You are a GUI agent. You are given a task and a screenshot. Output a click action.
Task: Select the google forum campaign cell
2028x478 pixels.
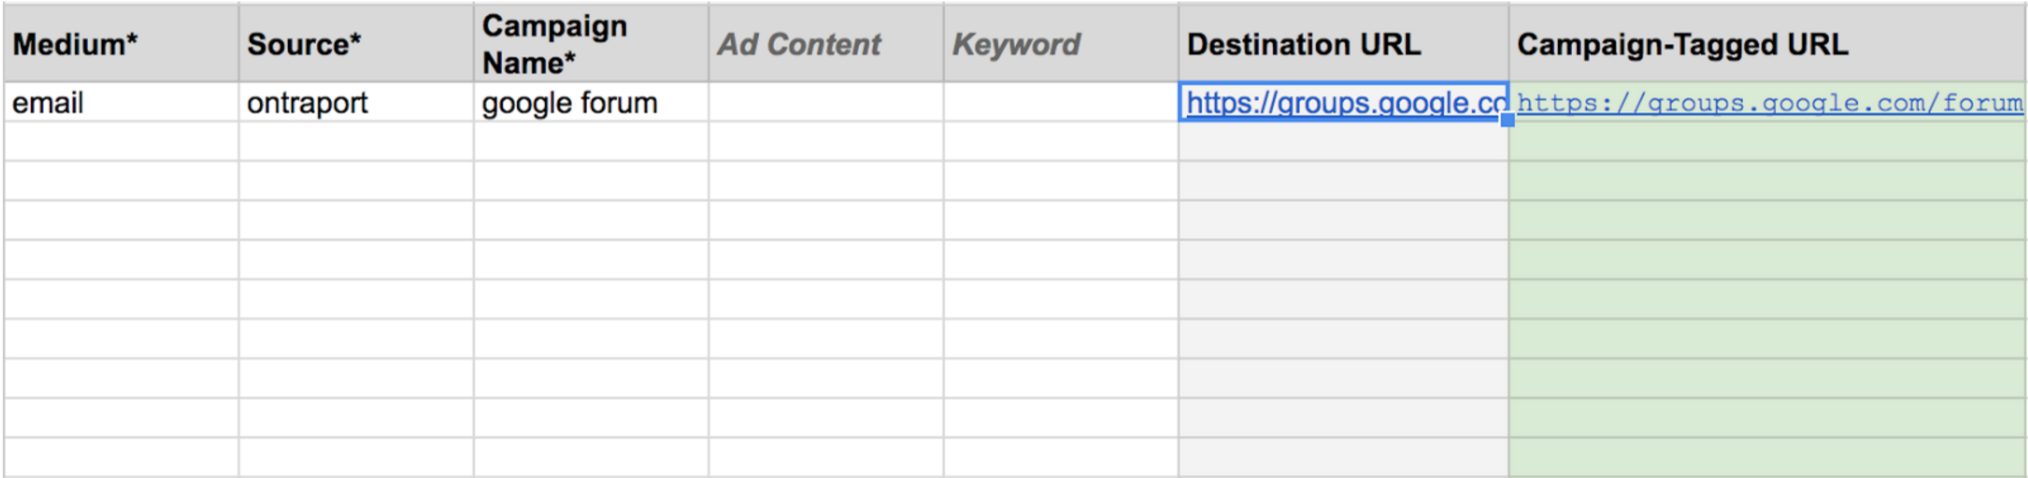coord(591,102)
